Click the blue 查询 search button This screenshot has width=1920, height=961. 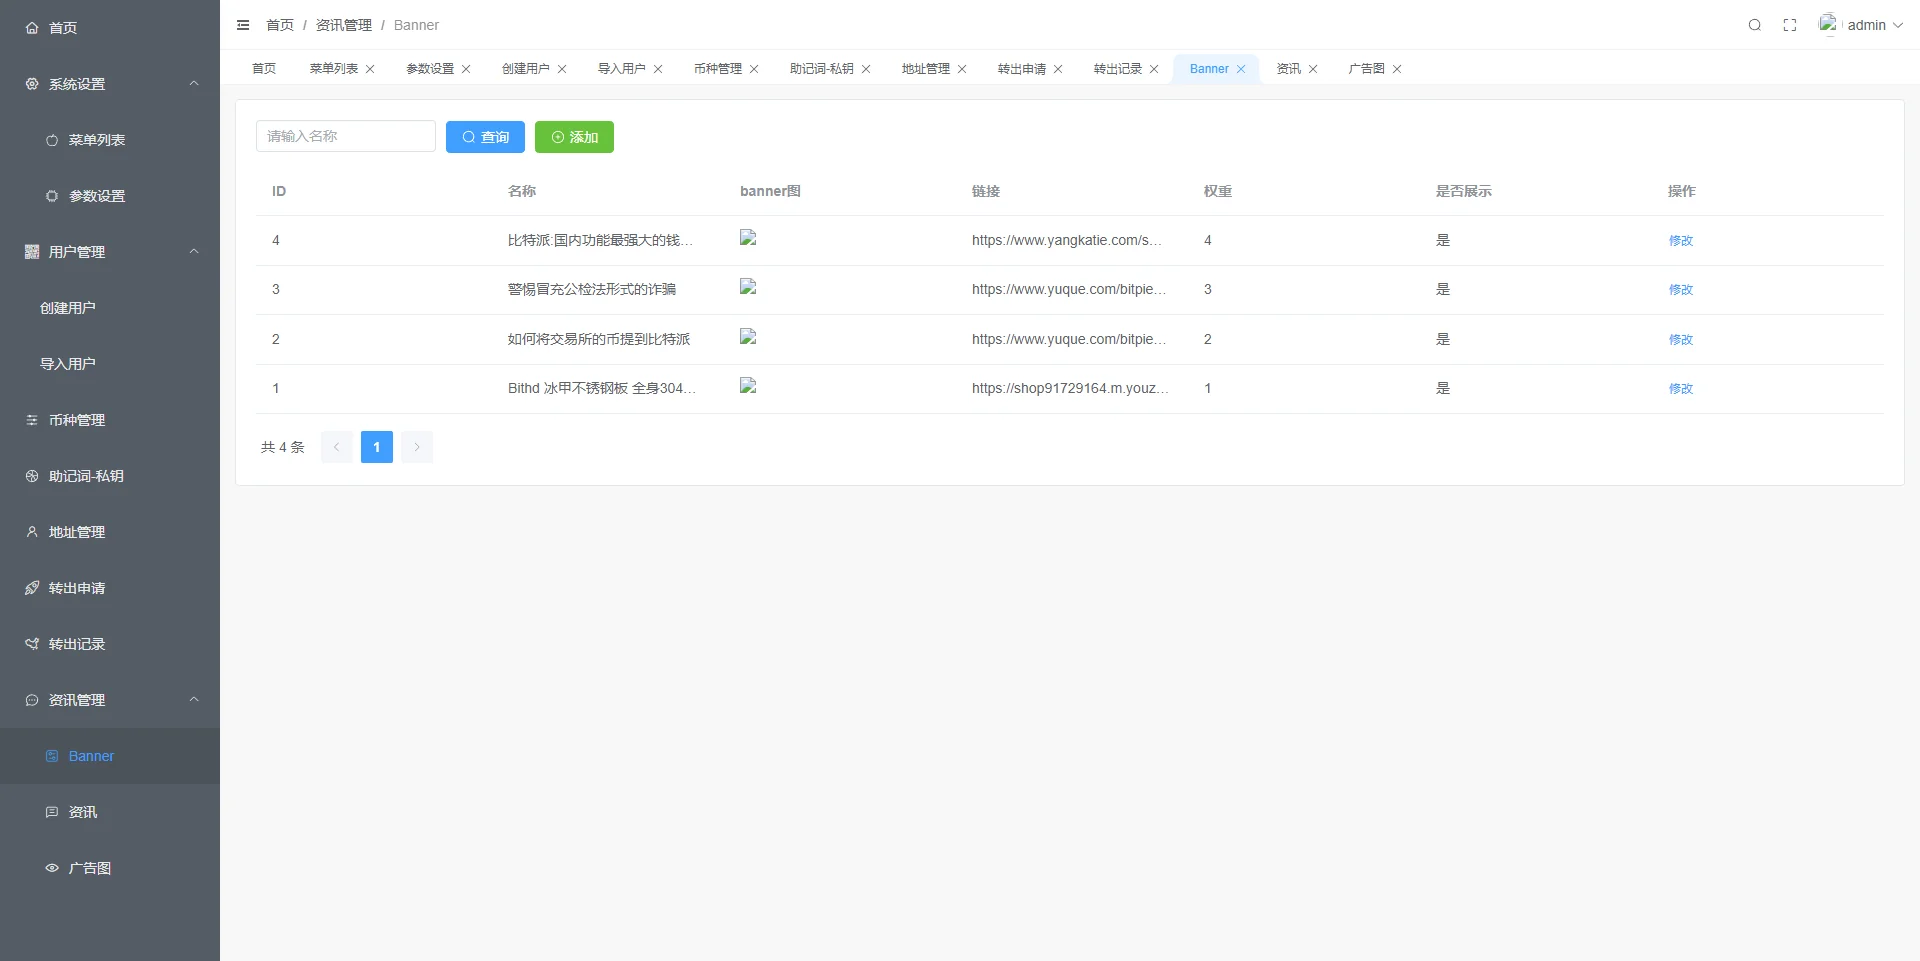click(485, 137)
